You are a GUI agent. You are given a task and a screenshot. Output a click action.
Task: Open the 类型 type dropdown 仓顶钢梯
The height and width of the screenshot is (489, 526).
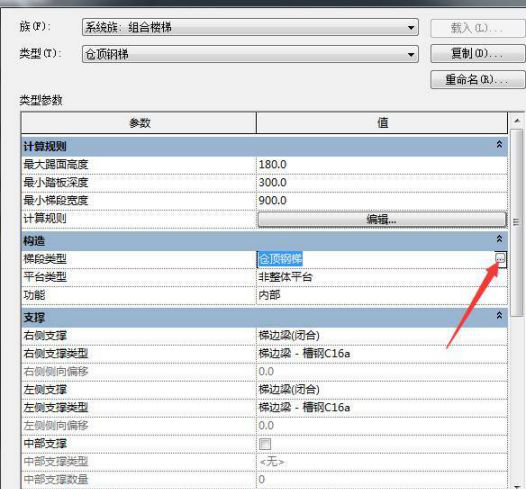pos(250,54)
